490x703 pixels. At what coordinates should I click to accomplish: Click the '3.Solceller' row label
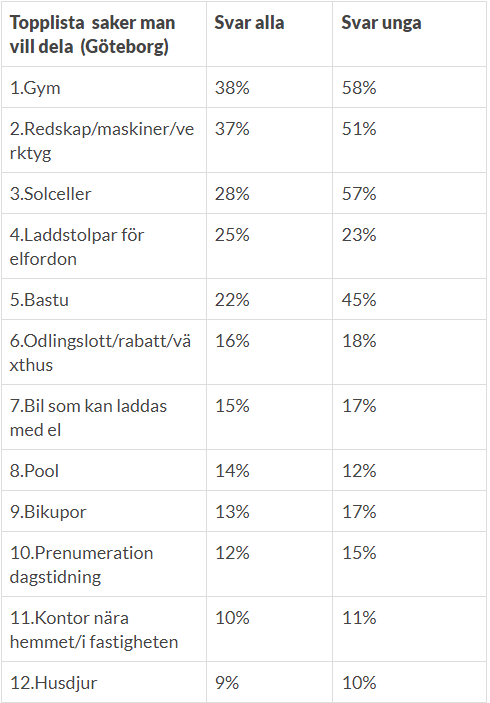click(x=51, y=194)
